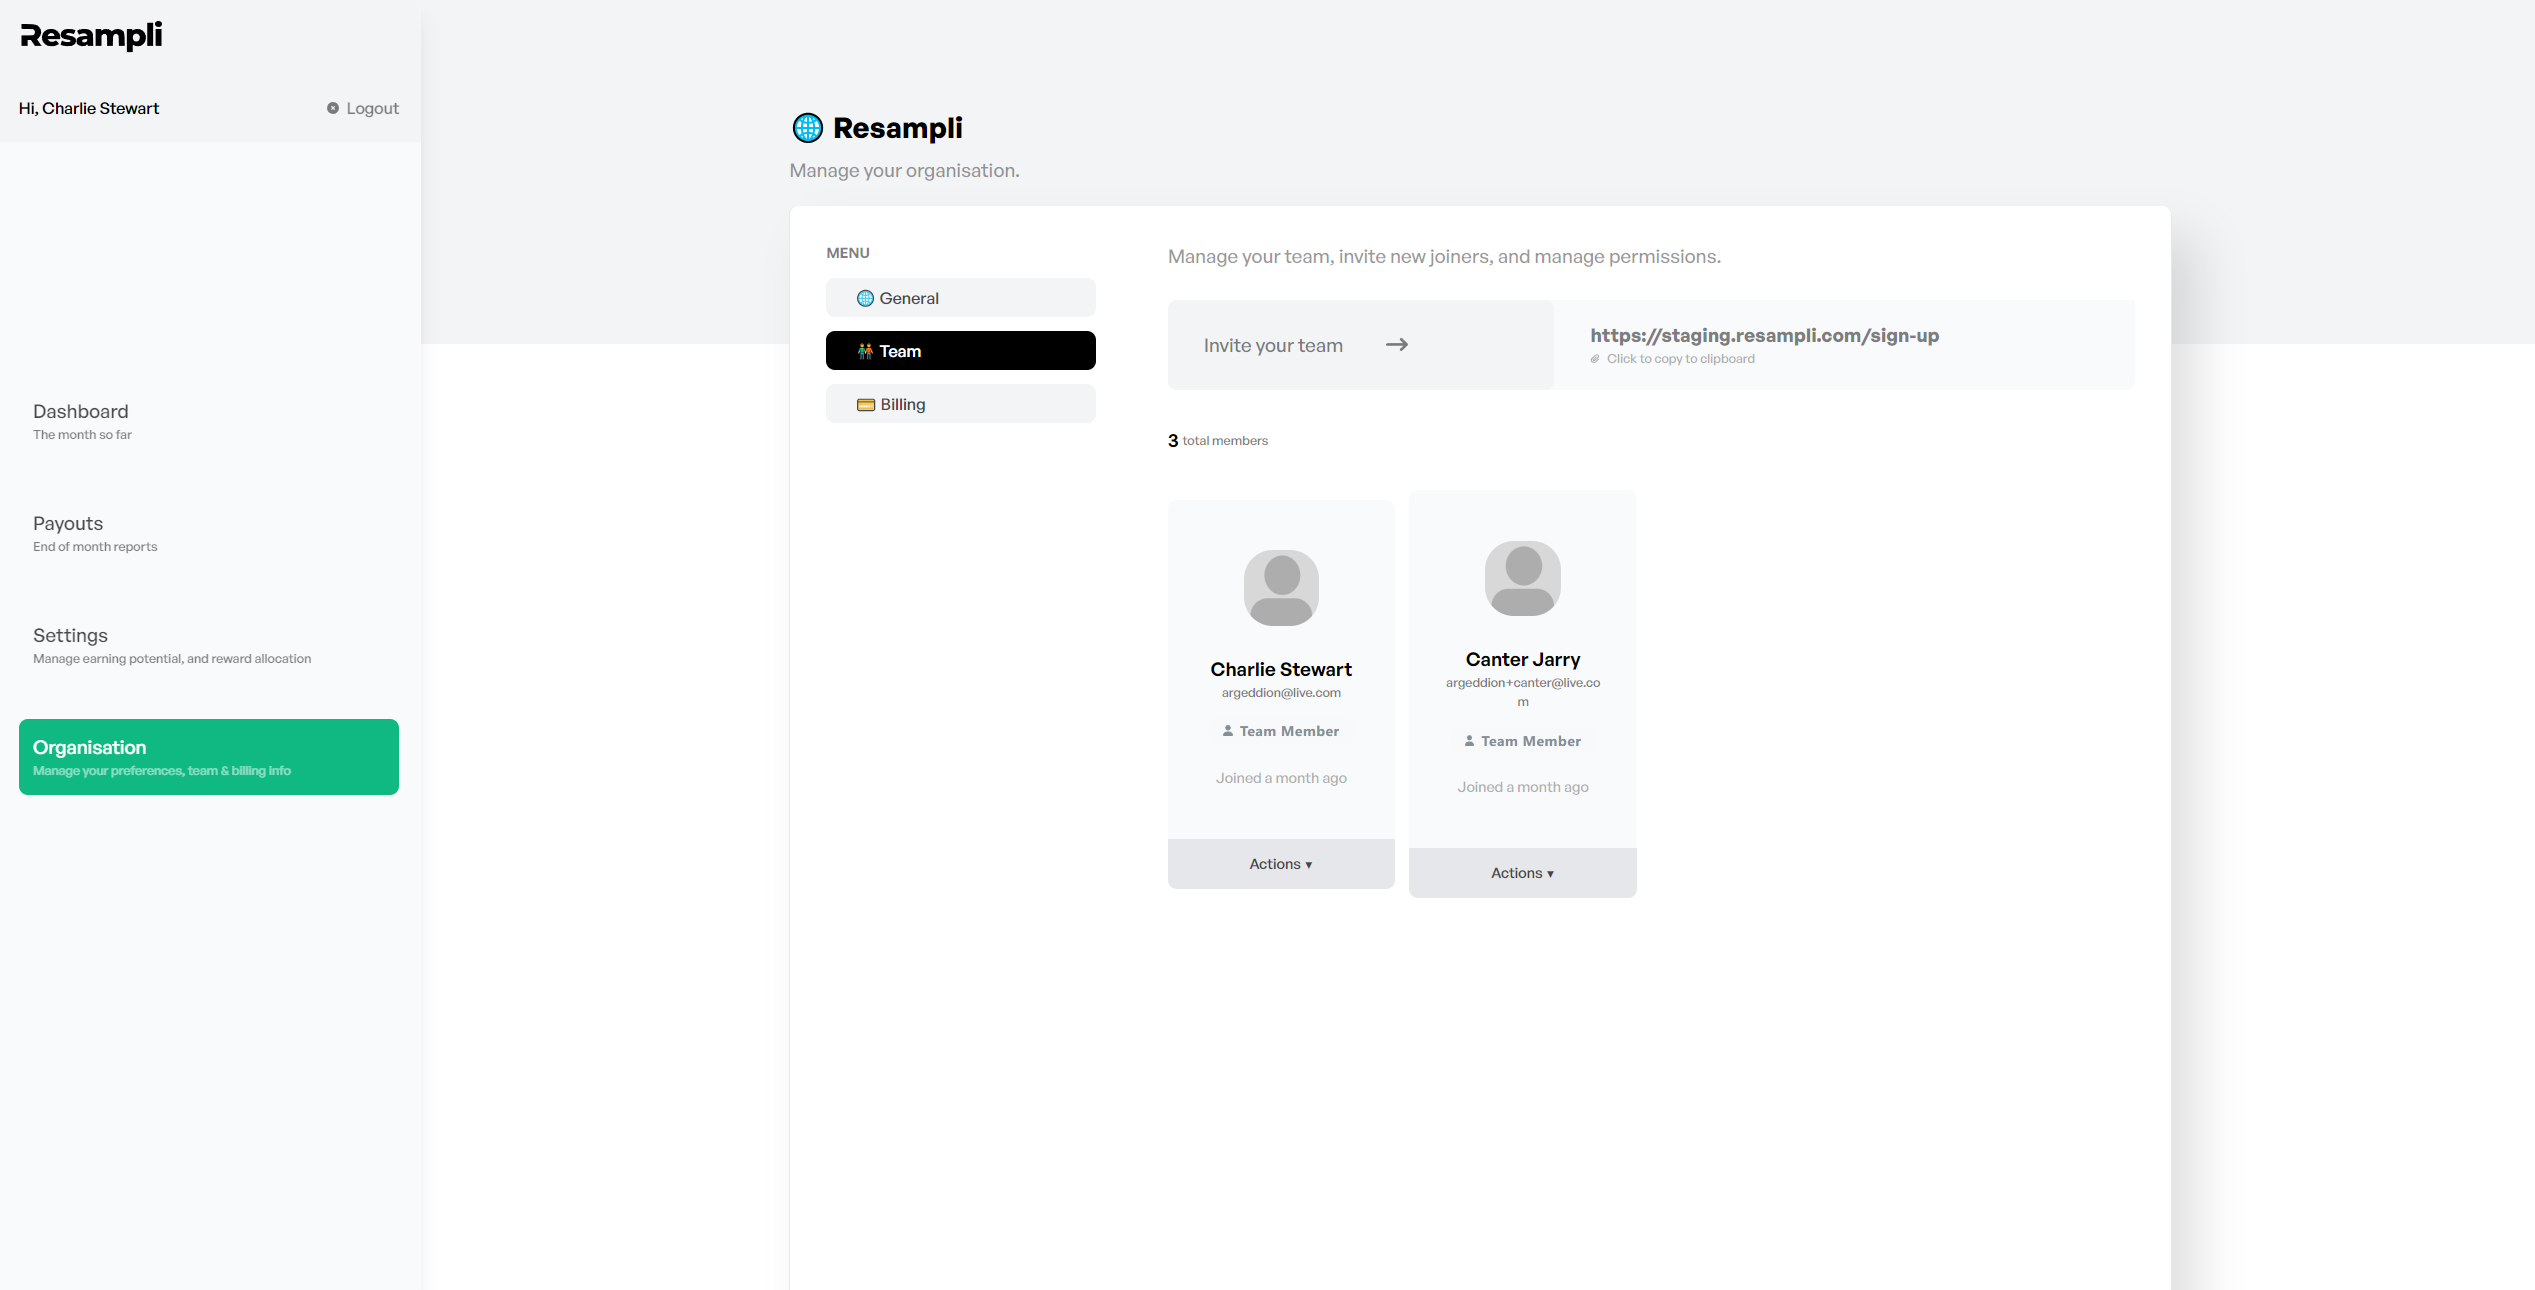Select the Team menu tab
This screenshot has height=1290, width=2535.
(961, 351)
